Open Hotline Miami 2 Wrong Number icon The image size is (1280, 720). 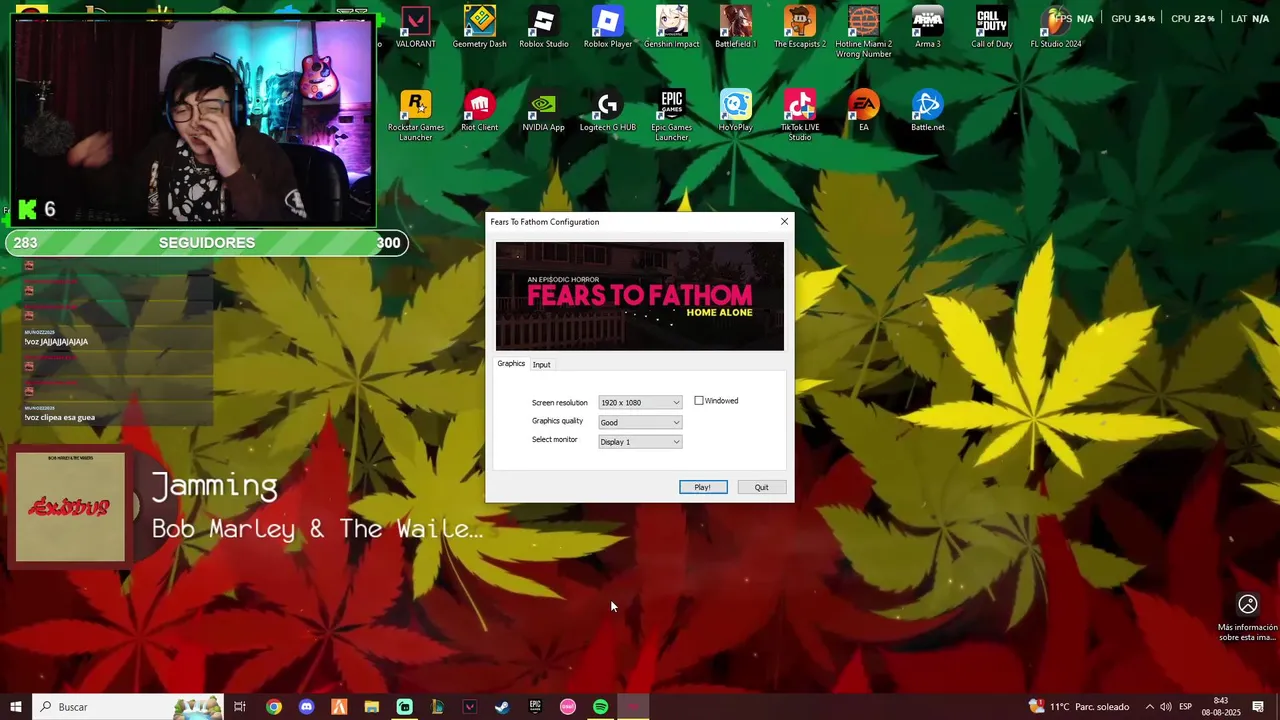[x=864, y=31]
